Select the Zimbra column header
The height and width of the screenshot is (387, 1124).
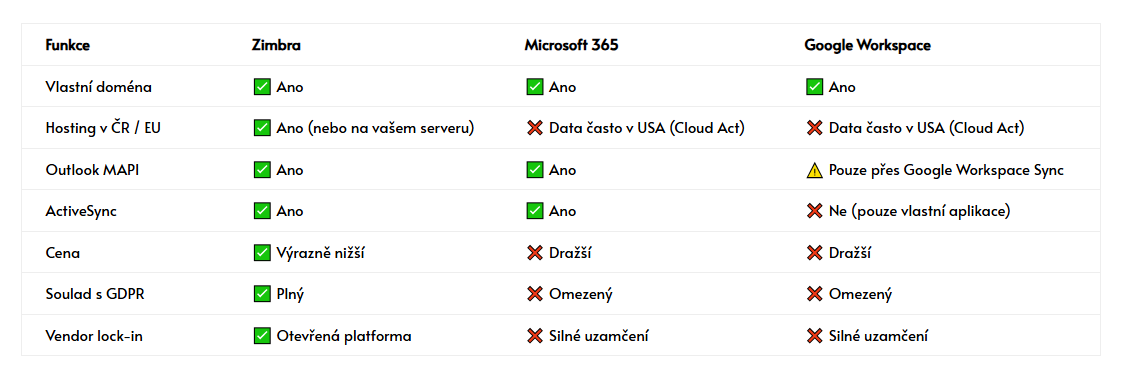[x=276, y=45]
